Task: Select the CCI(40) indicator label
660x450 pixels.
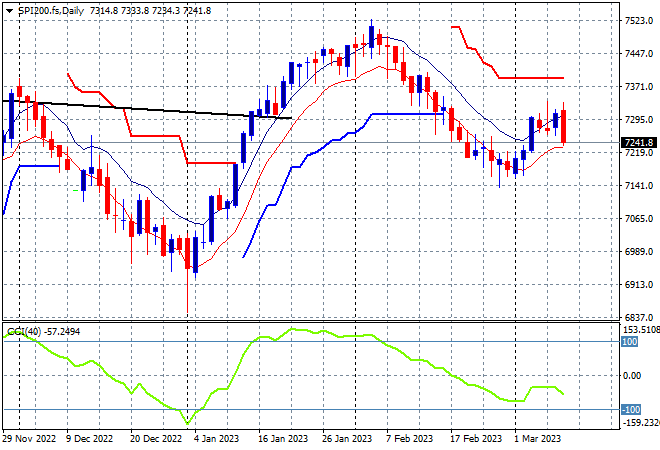Action: click(x=24, y=332)
